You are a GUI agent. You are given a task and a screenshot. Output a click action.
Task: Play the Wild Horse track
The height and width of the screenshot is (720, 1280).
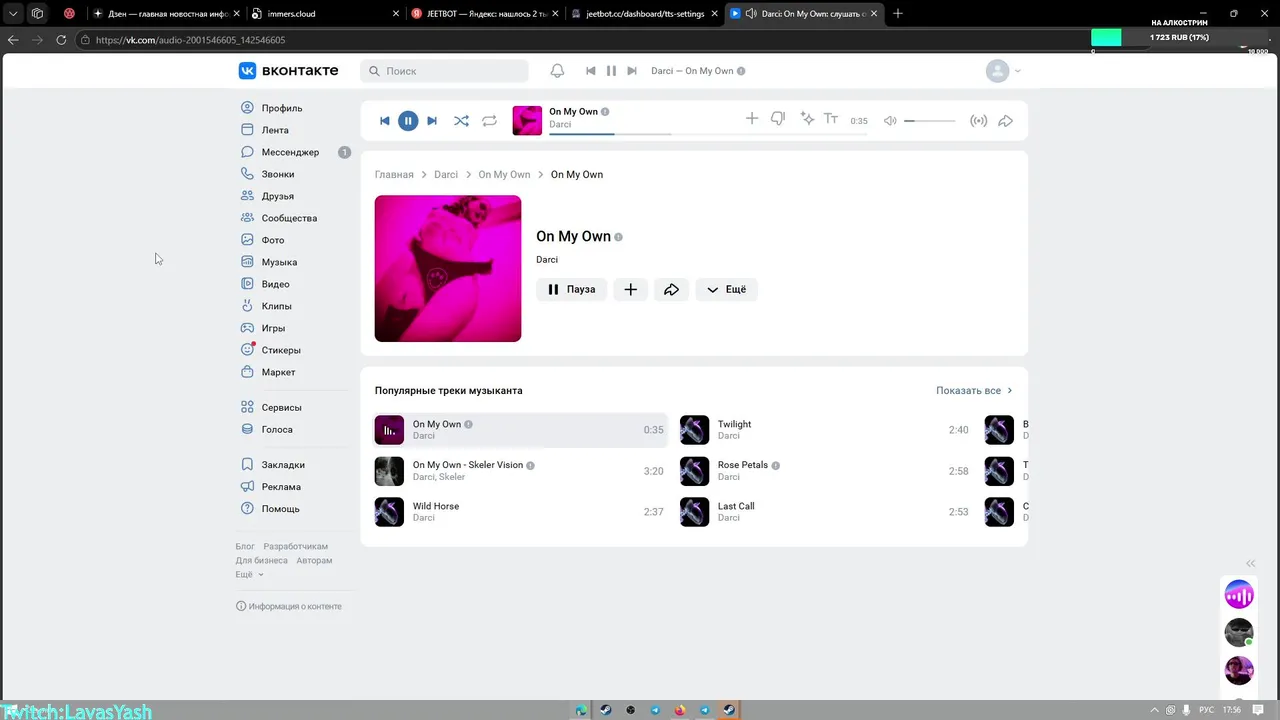click(x=519, y=512)
